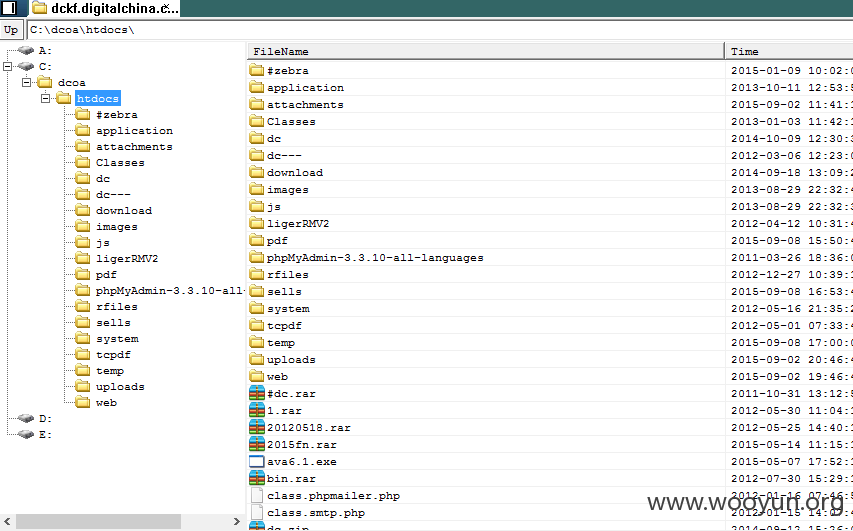Select uploads row in file list

pos(550,360)
